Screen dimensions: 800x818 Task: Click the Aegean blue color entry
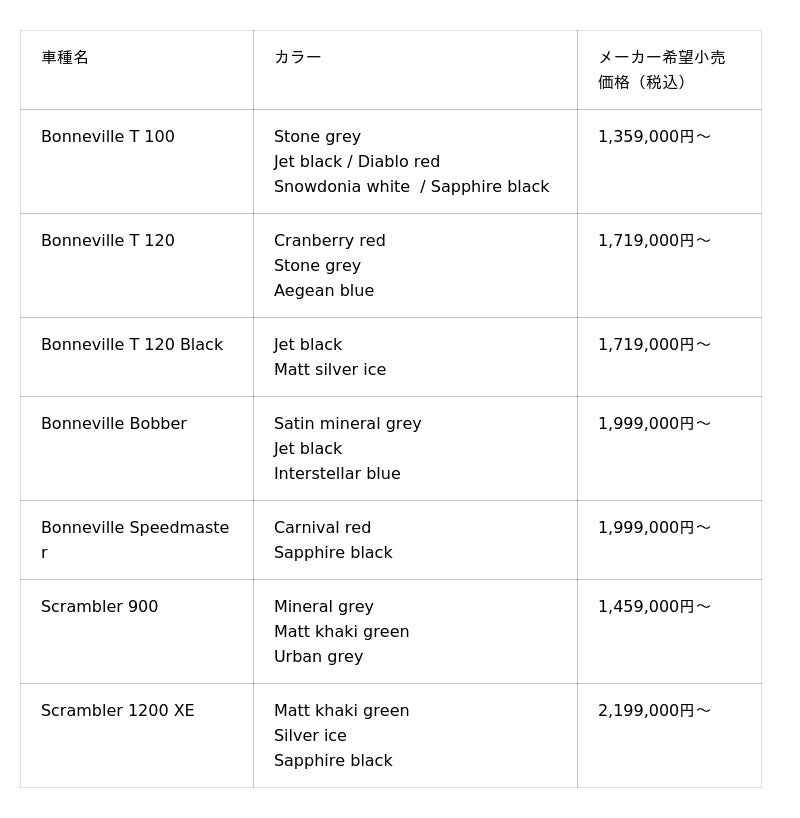pyautogui.click(x=324, y=291)
